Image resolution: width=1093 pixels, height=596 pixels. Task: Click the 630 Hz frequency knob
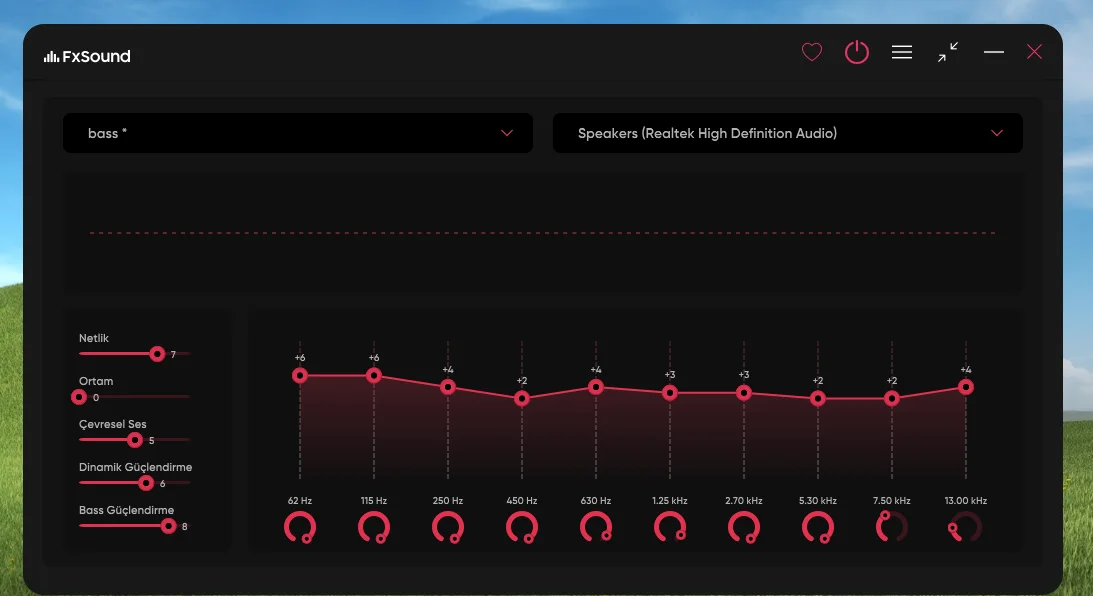pos(595,528)
